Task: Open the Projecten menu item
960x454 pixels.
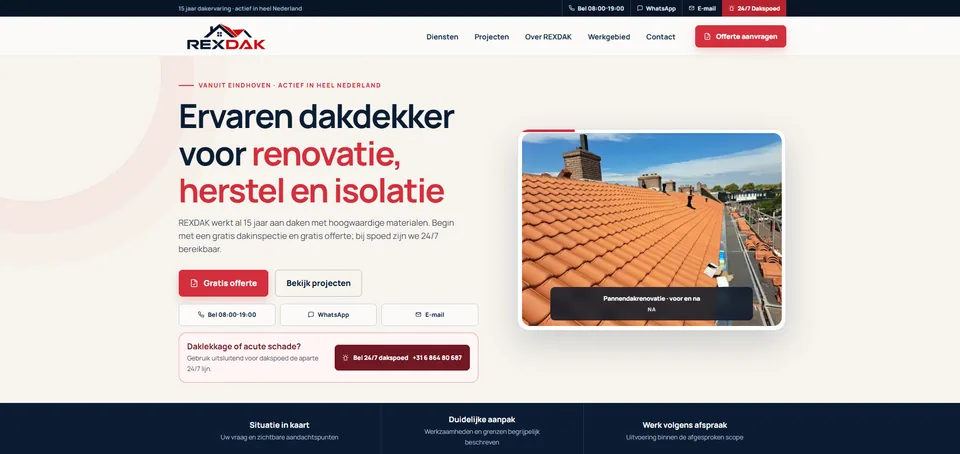Action: tap(492, 37)
